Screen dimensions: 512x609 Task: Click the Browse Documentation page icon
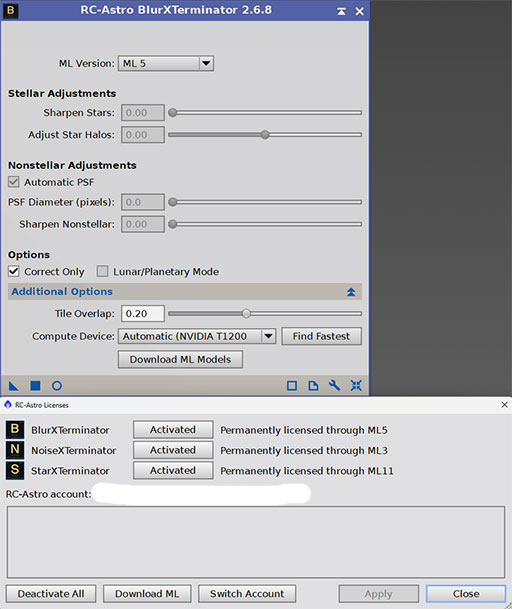pyautogui.click(x=313, y=386)
